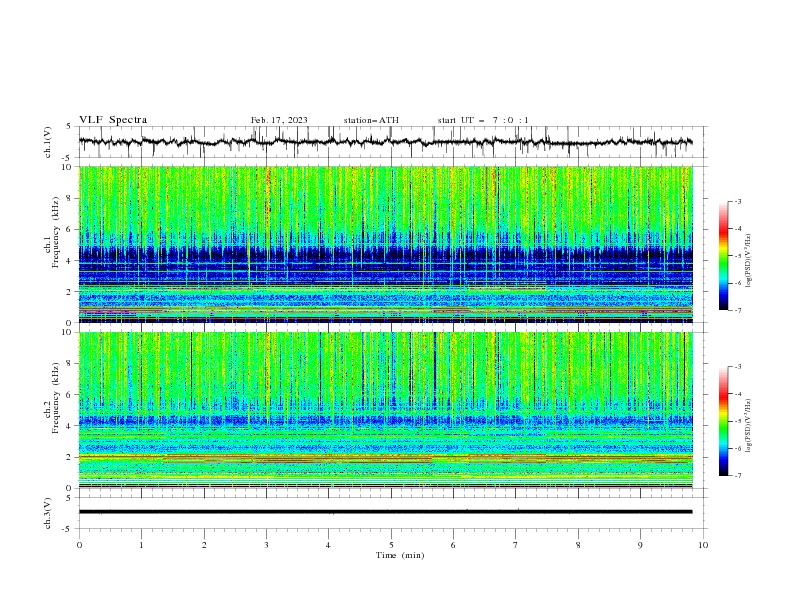Click the ch.3 flat black voltage trace
Image resolution: width=792 pixels, height=612 pixels.
(385, 512)
